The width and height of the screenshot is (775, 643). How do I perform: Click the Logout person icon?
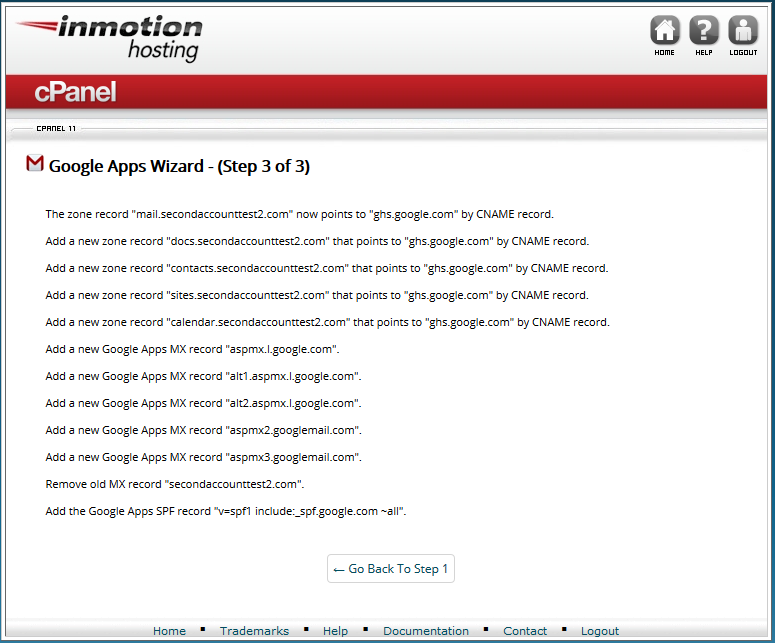pyautogui.click(x=743, y=31)
